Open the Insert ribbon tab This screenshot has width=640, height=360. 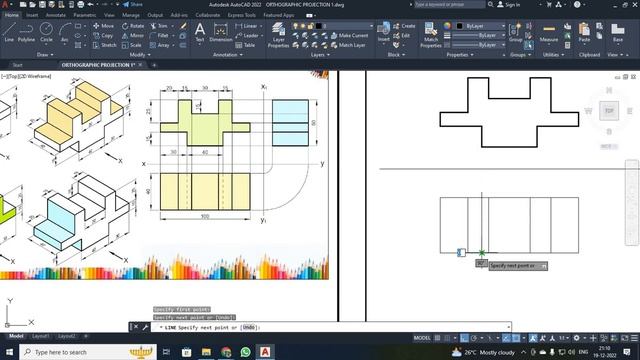(32, 15)
